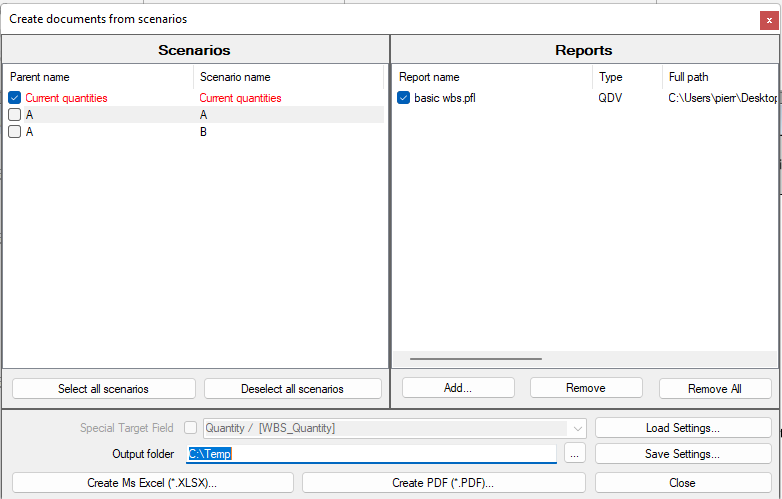Click the Output folder path field
Image resolution: width=782 pixels, height=499 pixels.
coord(371,454)
